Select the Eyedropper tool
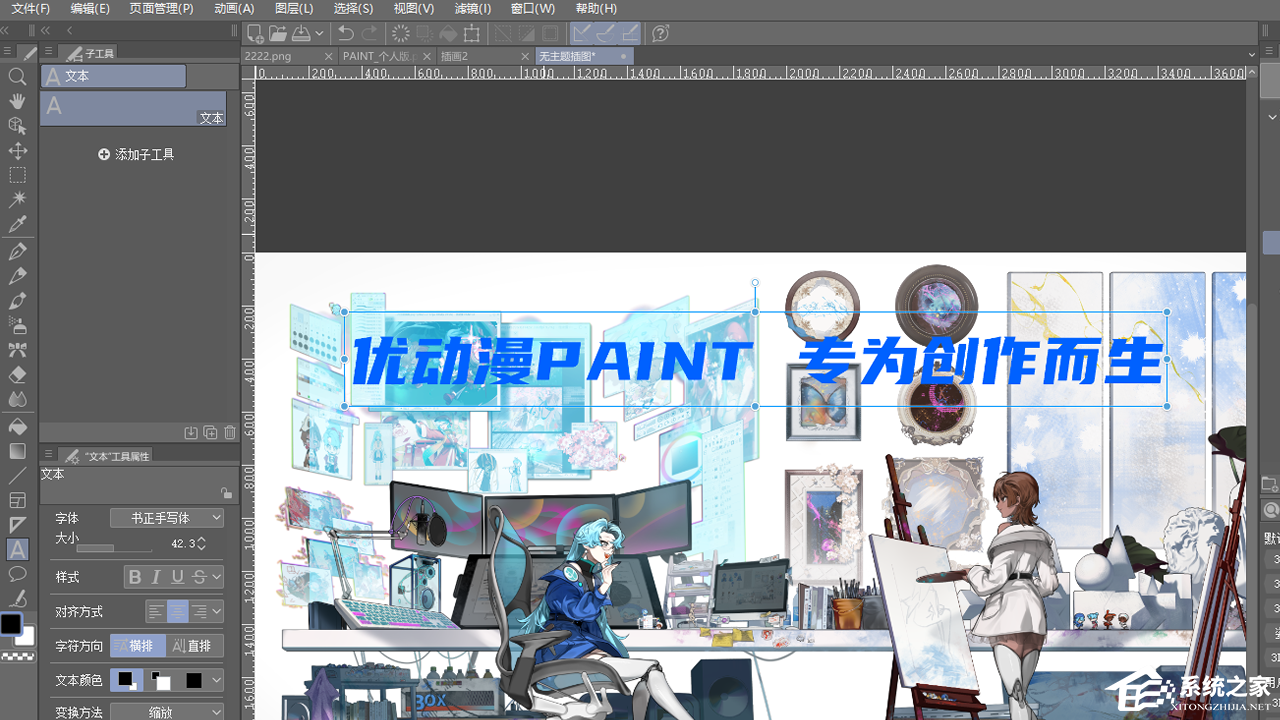 click(17, 225)
